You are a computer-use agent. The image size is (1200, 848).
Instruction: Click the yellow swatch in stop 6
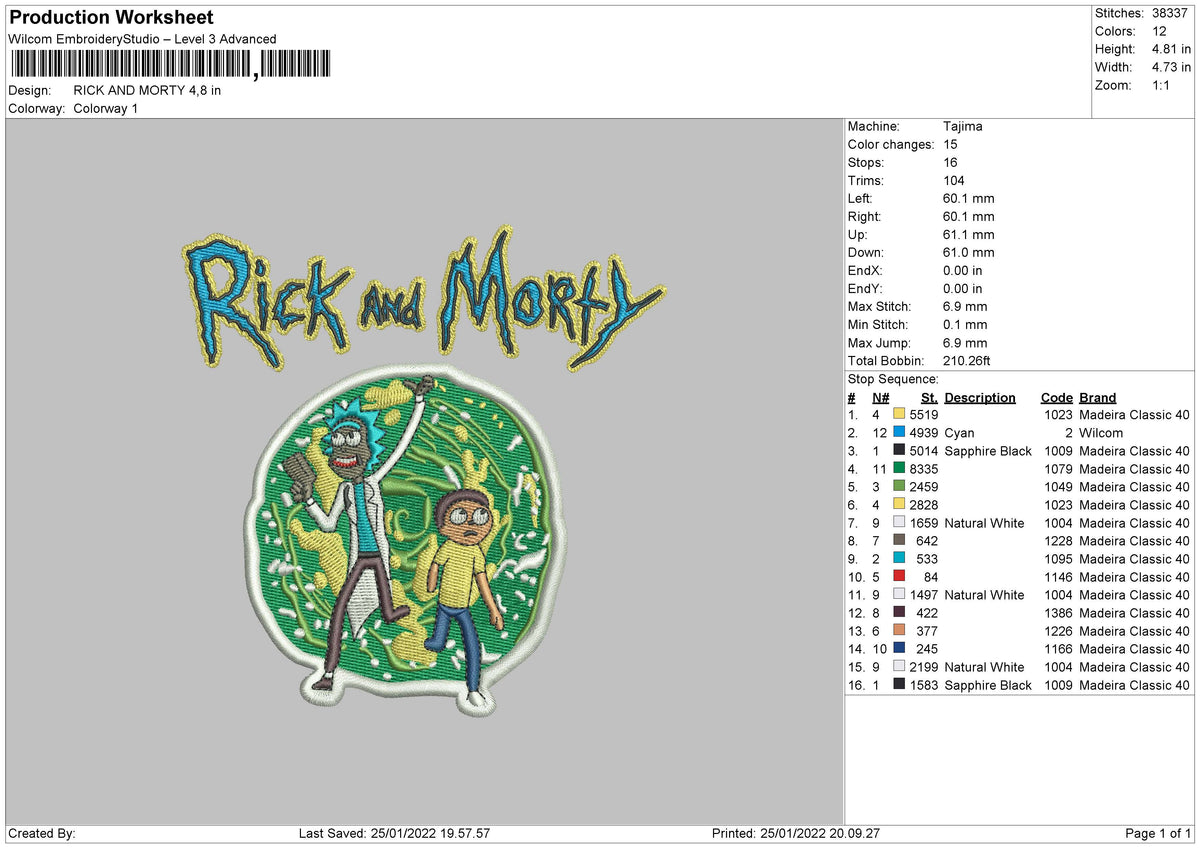899,505
